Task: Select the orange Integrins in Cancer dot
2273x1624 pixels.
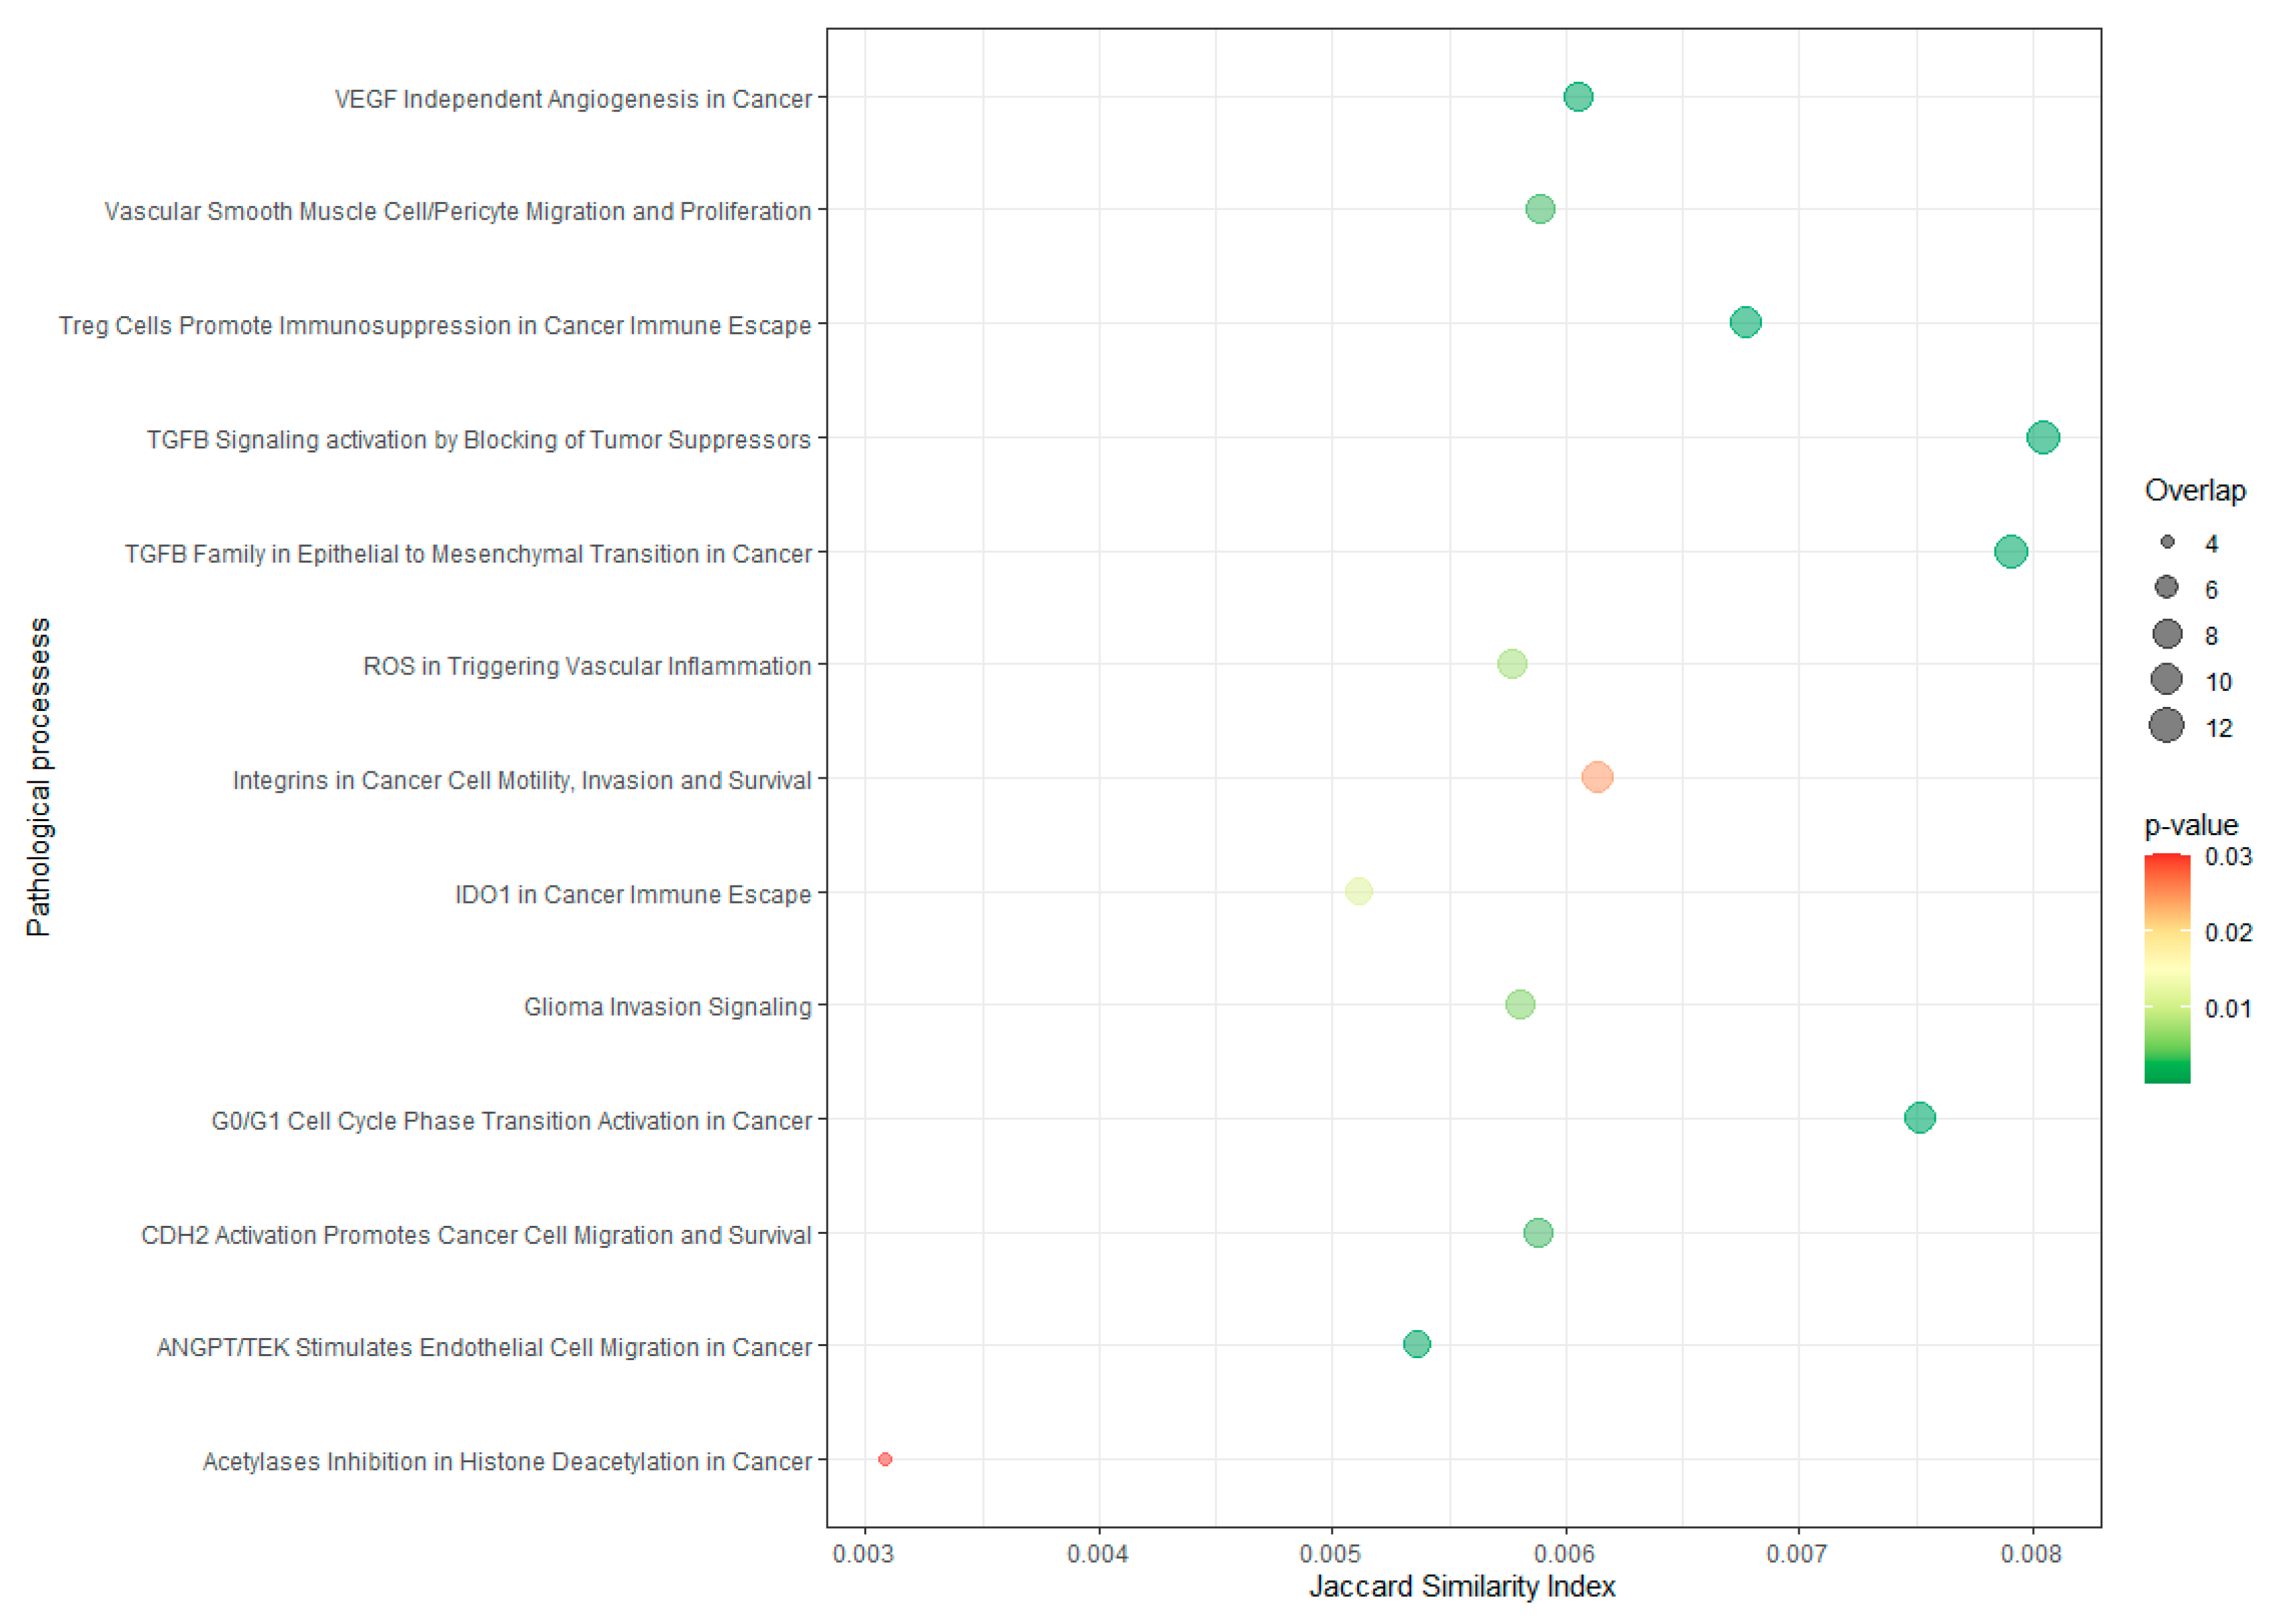Action: (1597, 777)
